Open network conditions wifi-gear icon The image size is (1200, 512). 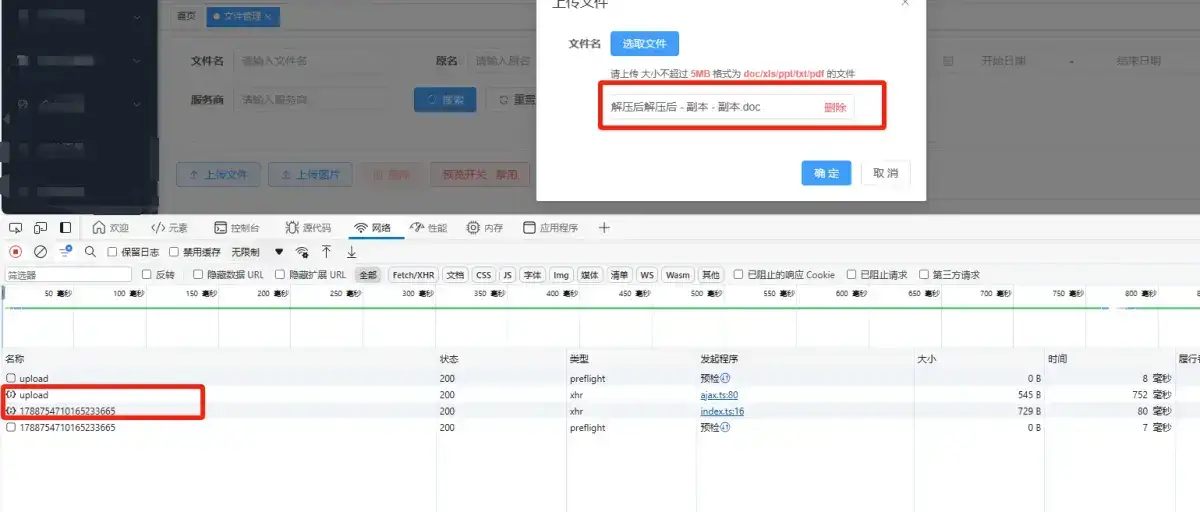click(x=302, y=252)
